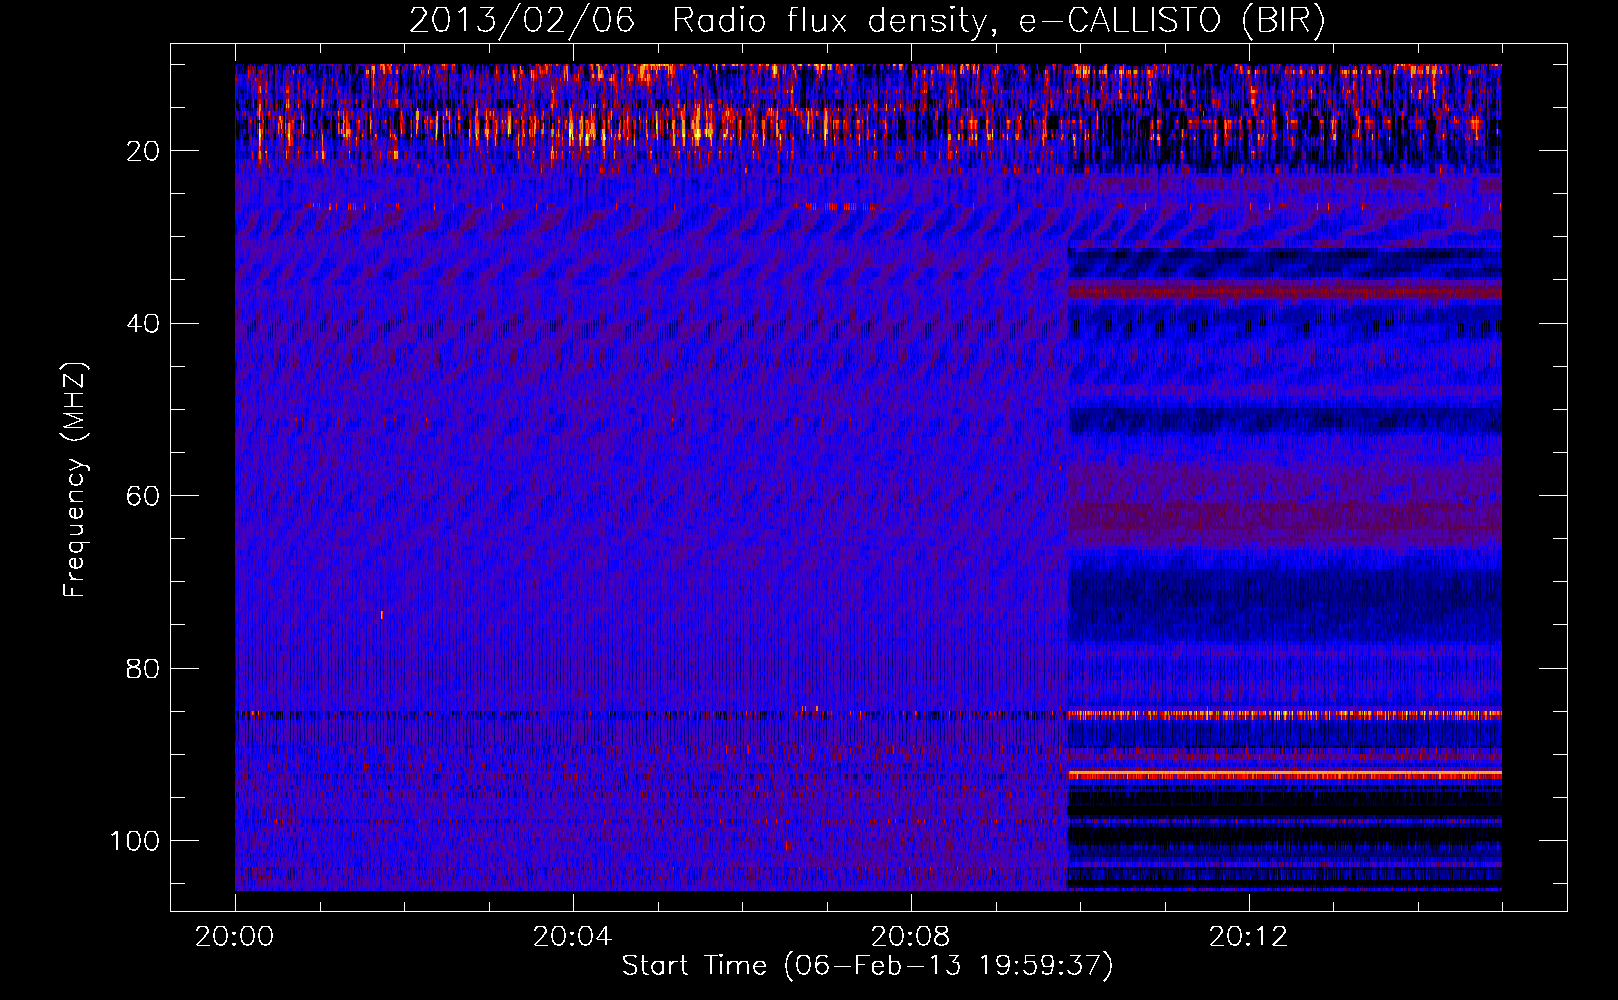The height and width of the screenshot is (1000, 1618).
Task: Click the "60" frequency tick label
Action: pos(143,496)
